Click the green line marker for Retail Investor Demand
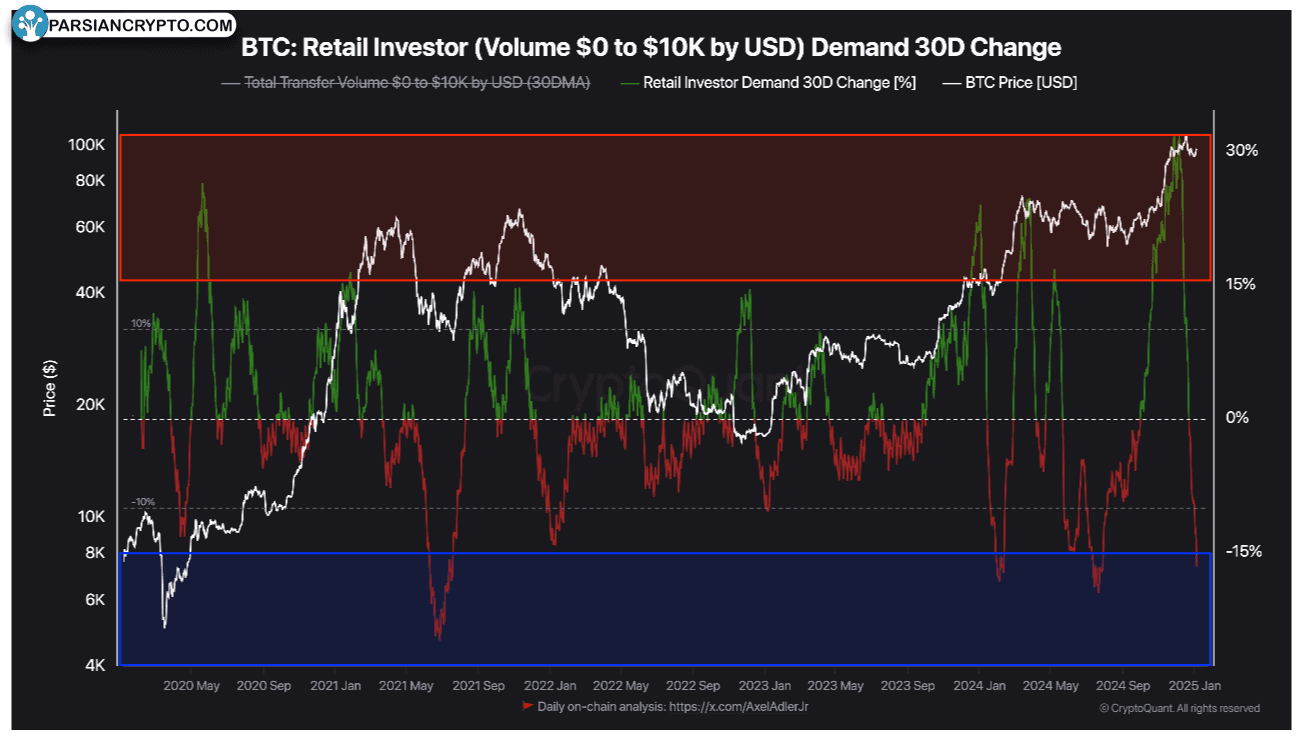This screenshot has width=1305, height=739. point(629,83)
